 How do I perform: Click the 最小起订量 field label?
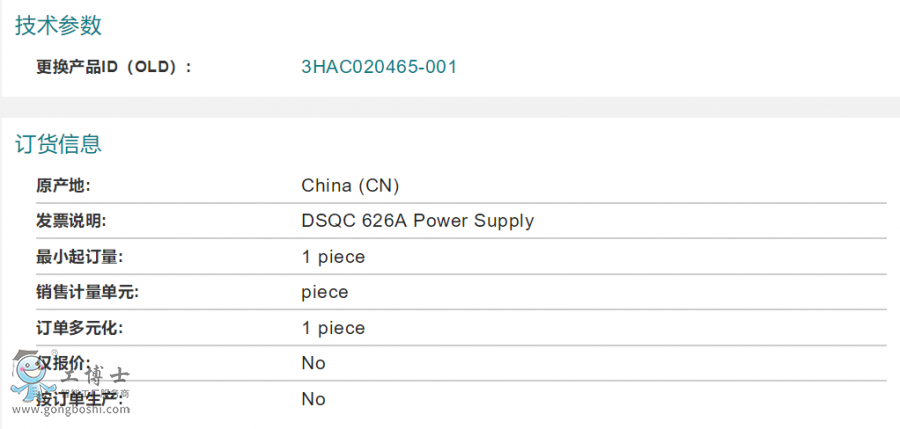coord(79,257)
